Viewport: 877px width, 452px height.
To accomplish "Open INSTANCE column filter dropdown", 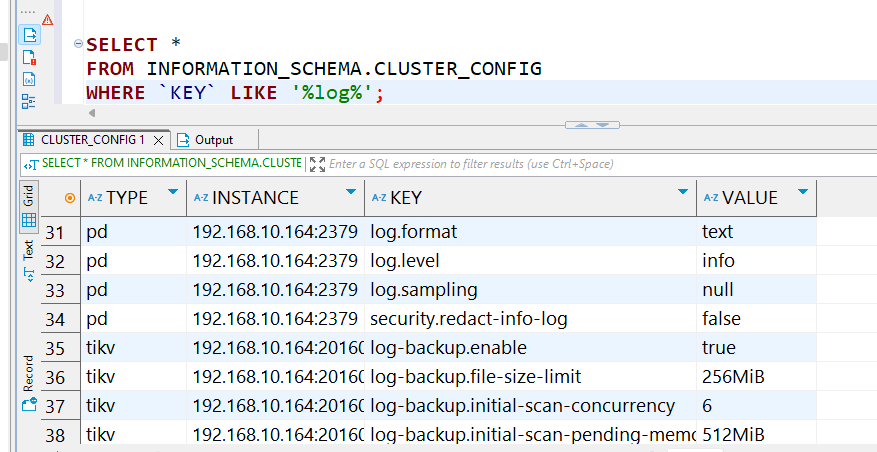I will [x=350, y=192].
